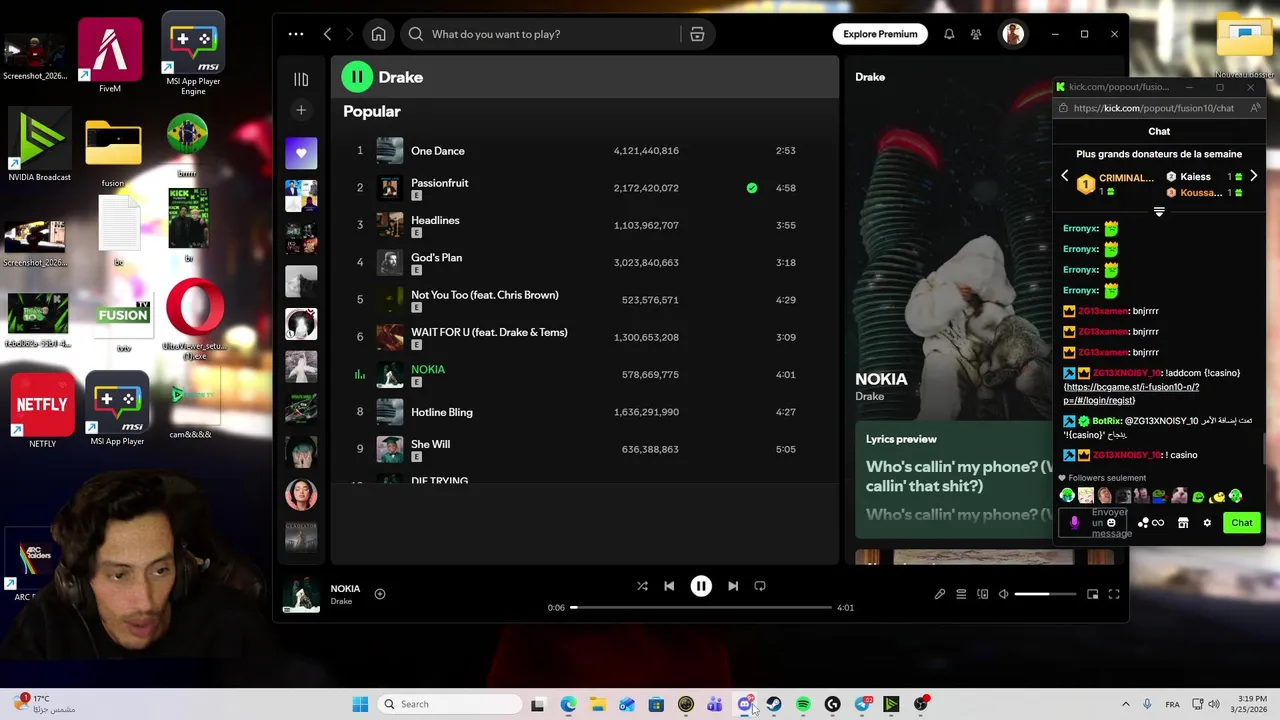Open the bcgame.st link in Kick chat
1280x720 pixels.
click(x=1131, y=393)
